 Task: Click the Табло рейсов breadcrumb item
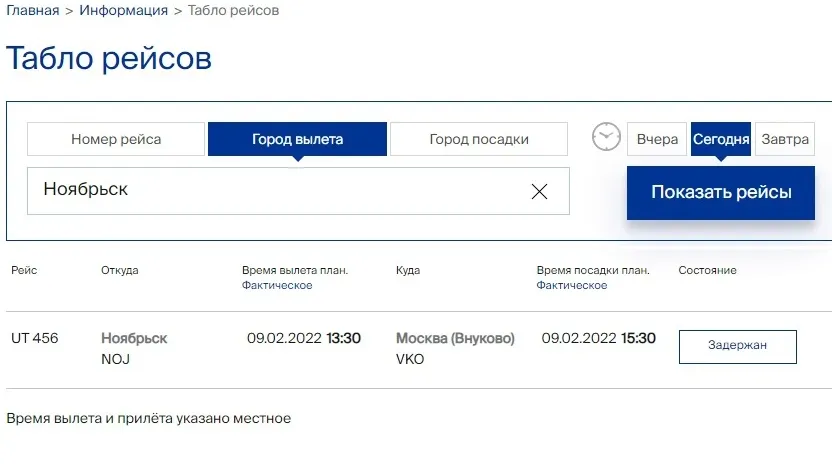[234, 11]
